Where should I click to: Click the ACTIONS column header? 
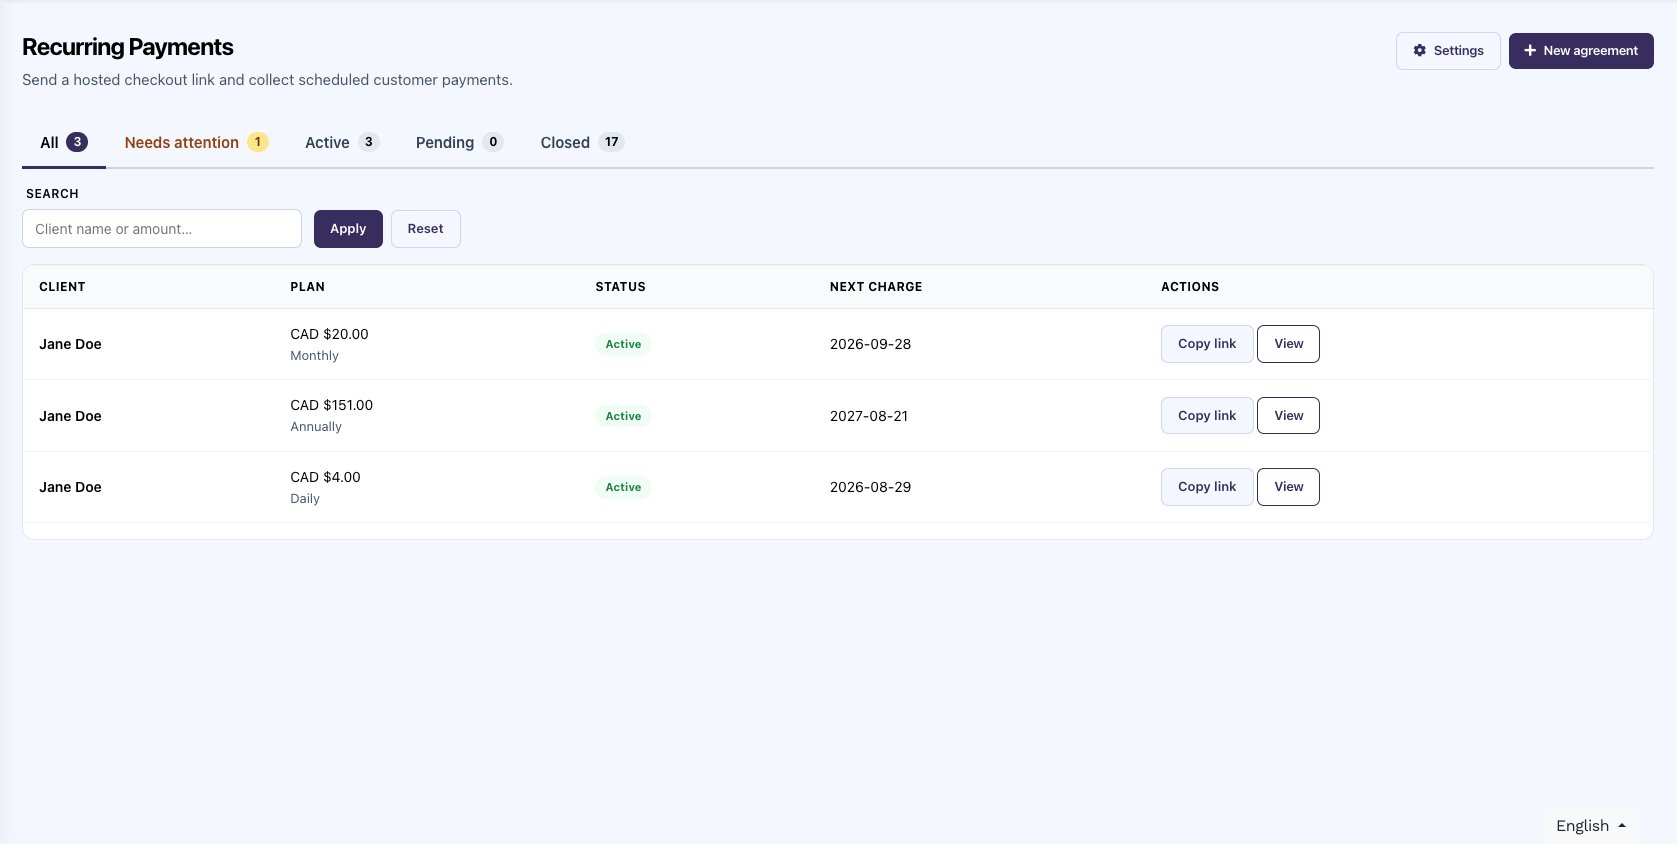tap(1190, 287)
